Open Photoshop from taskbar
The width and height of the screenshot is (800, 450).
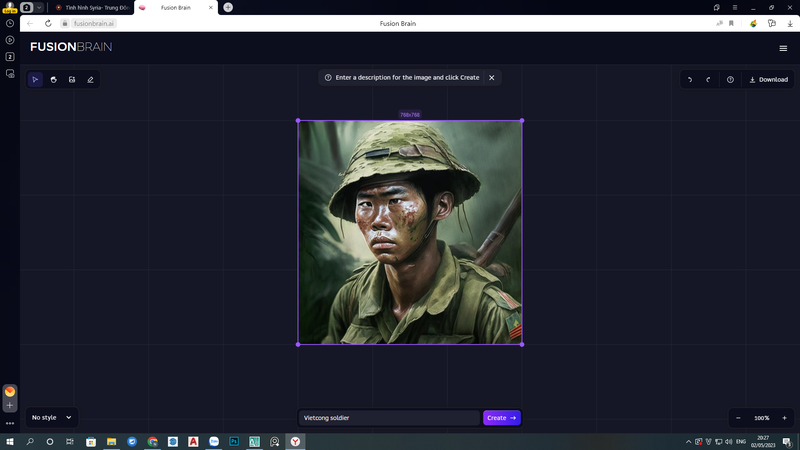tap(234, 442)
